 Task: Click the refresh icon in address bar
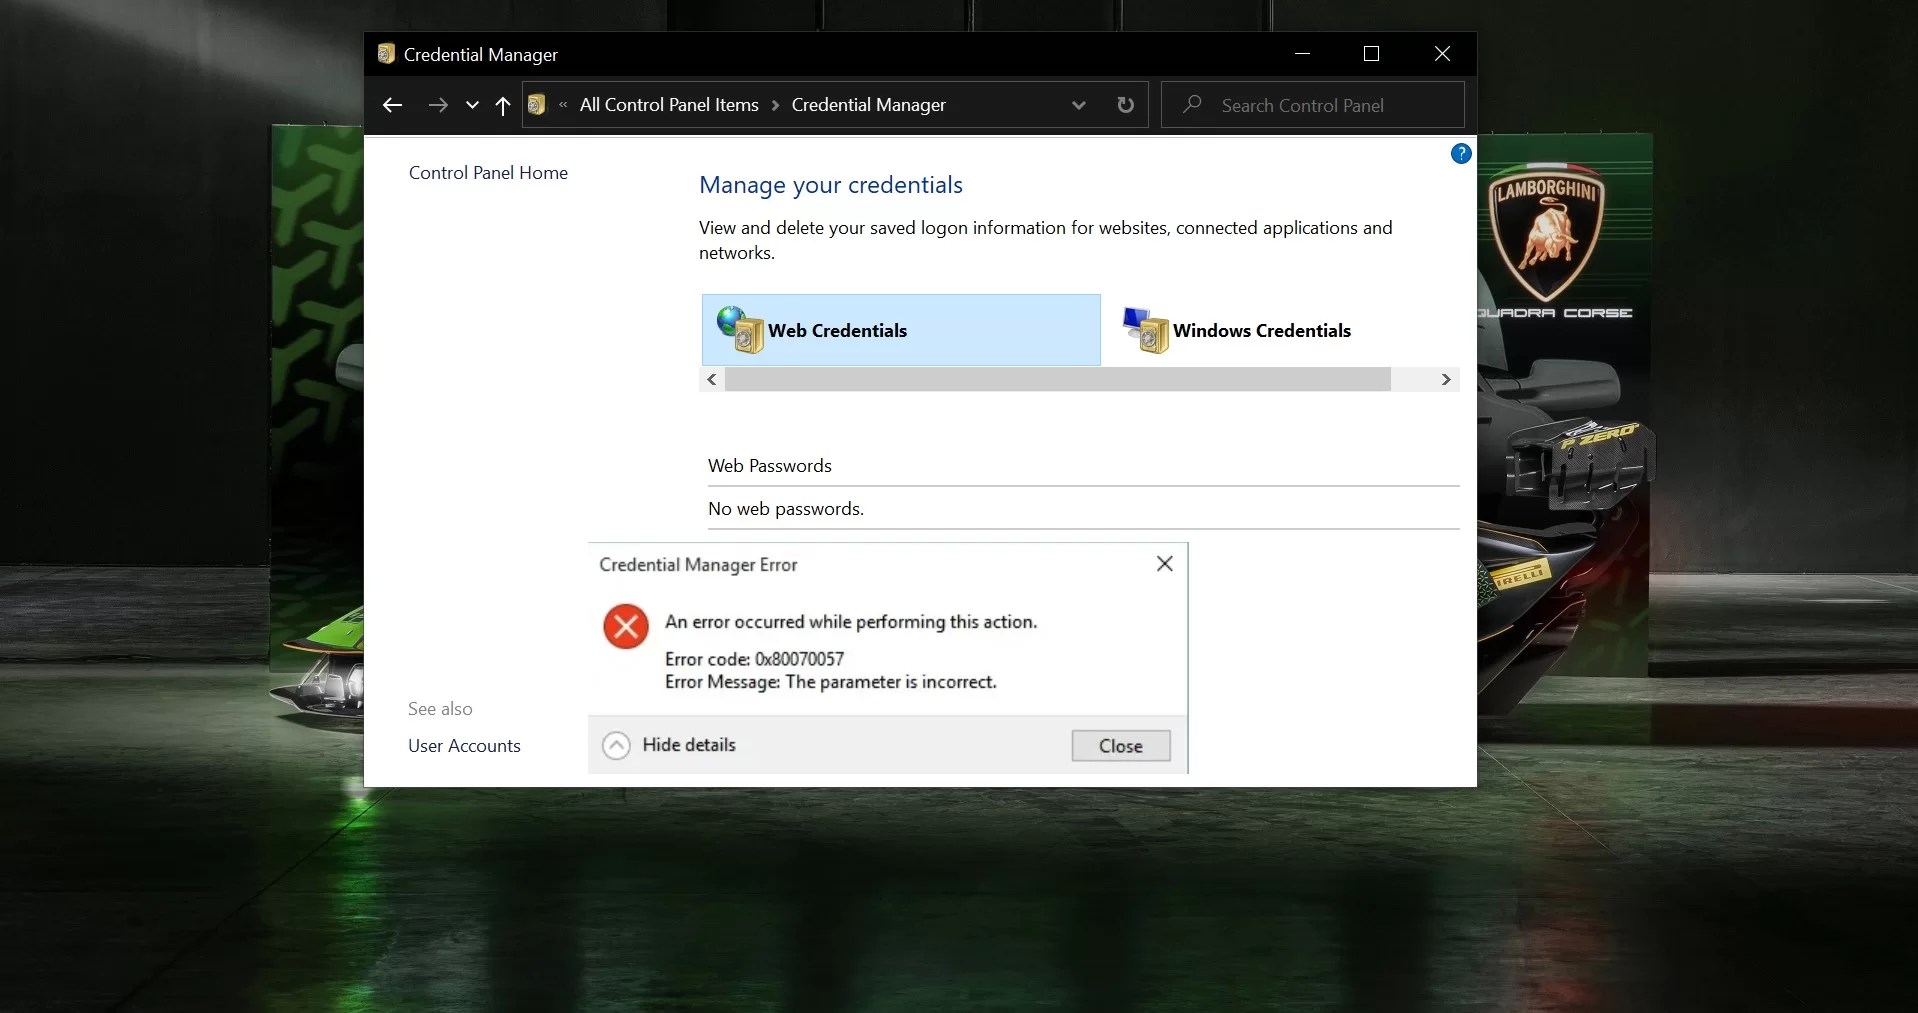[1124, 104]
